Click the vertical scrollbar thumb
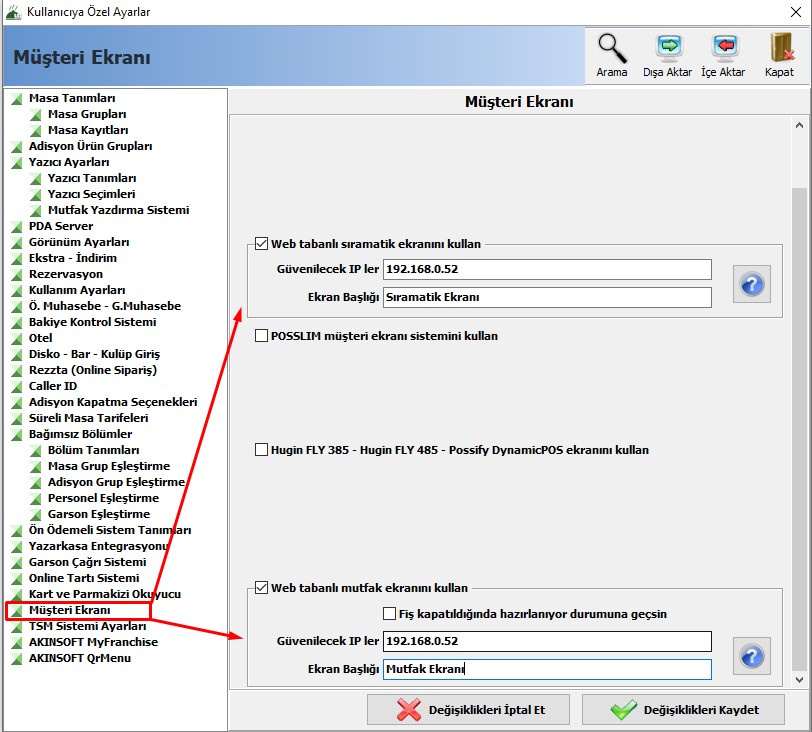 tap(800, 429)
